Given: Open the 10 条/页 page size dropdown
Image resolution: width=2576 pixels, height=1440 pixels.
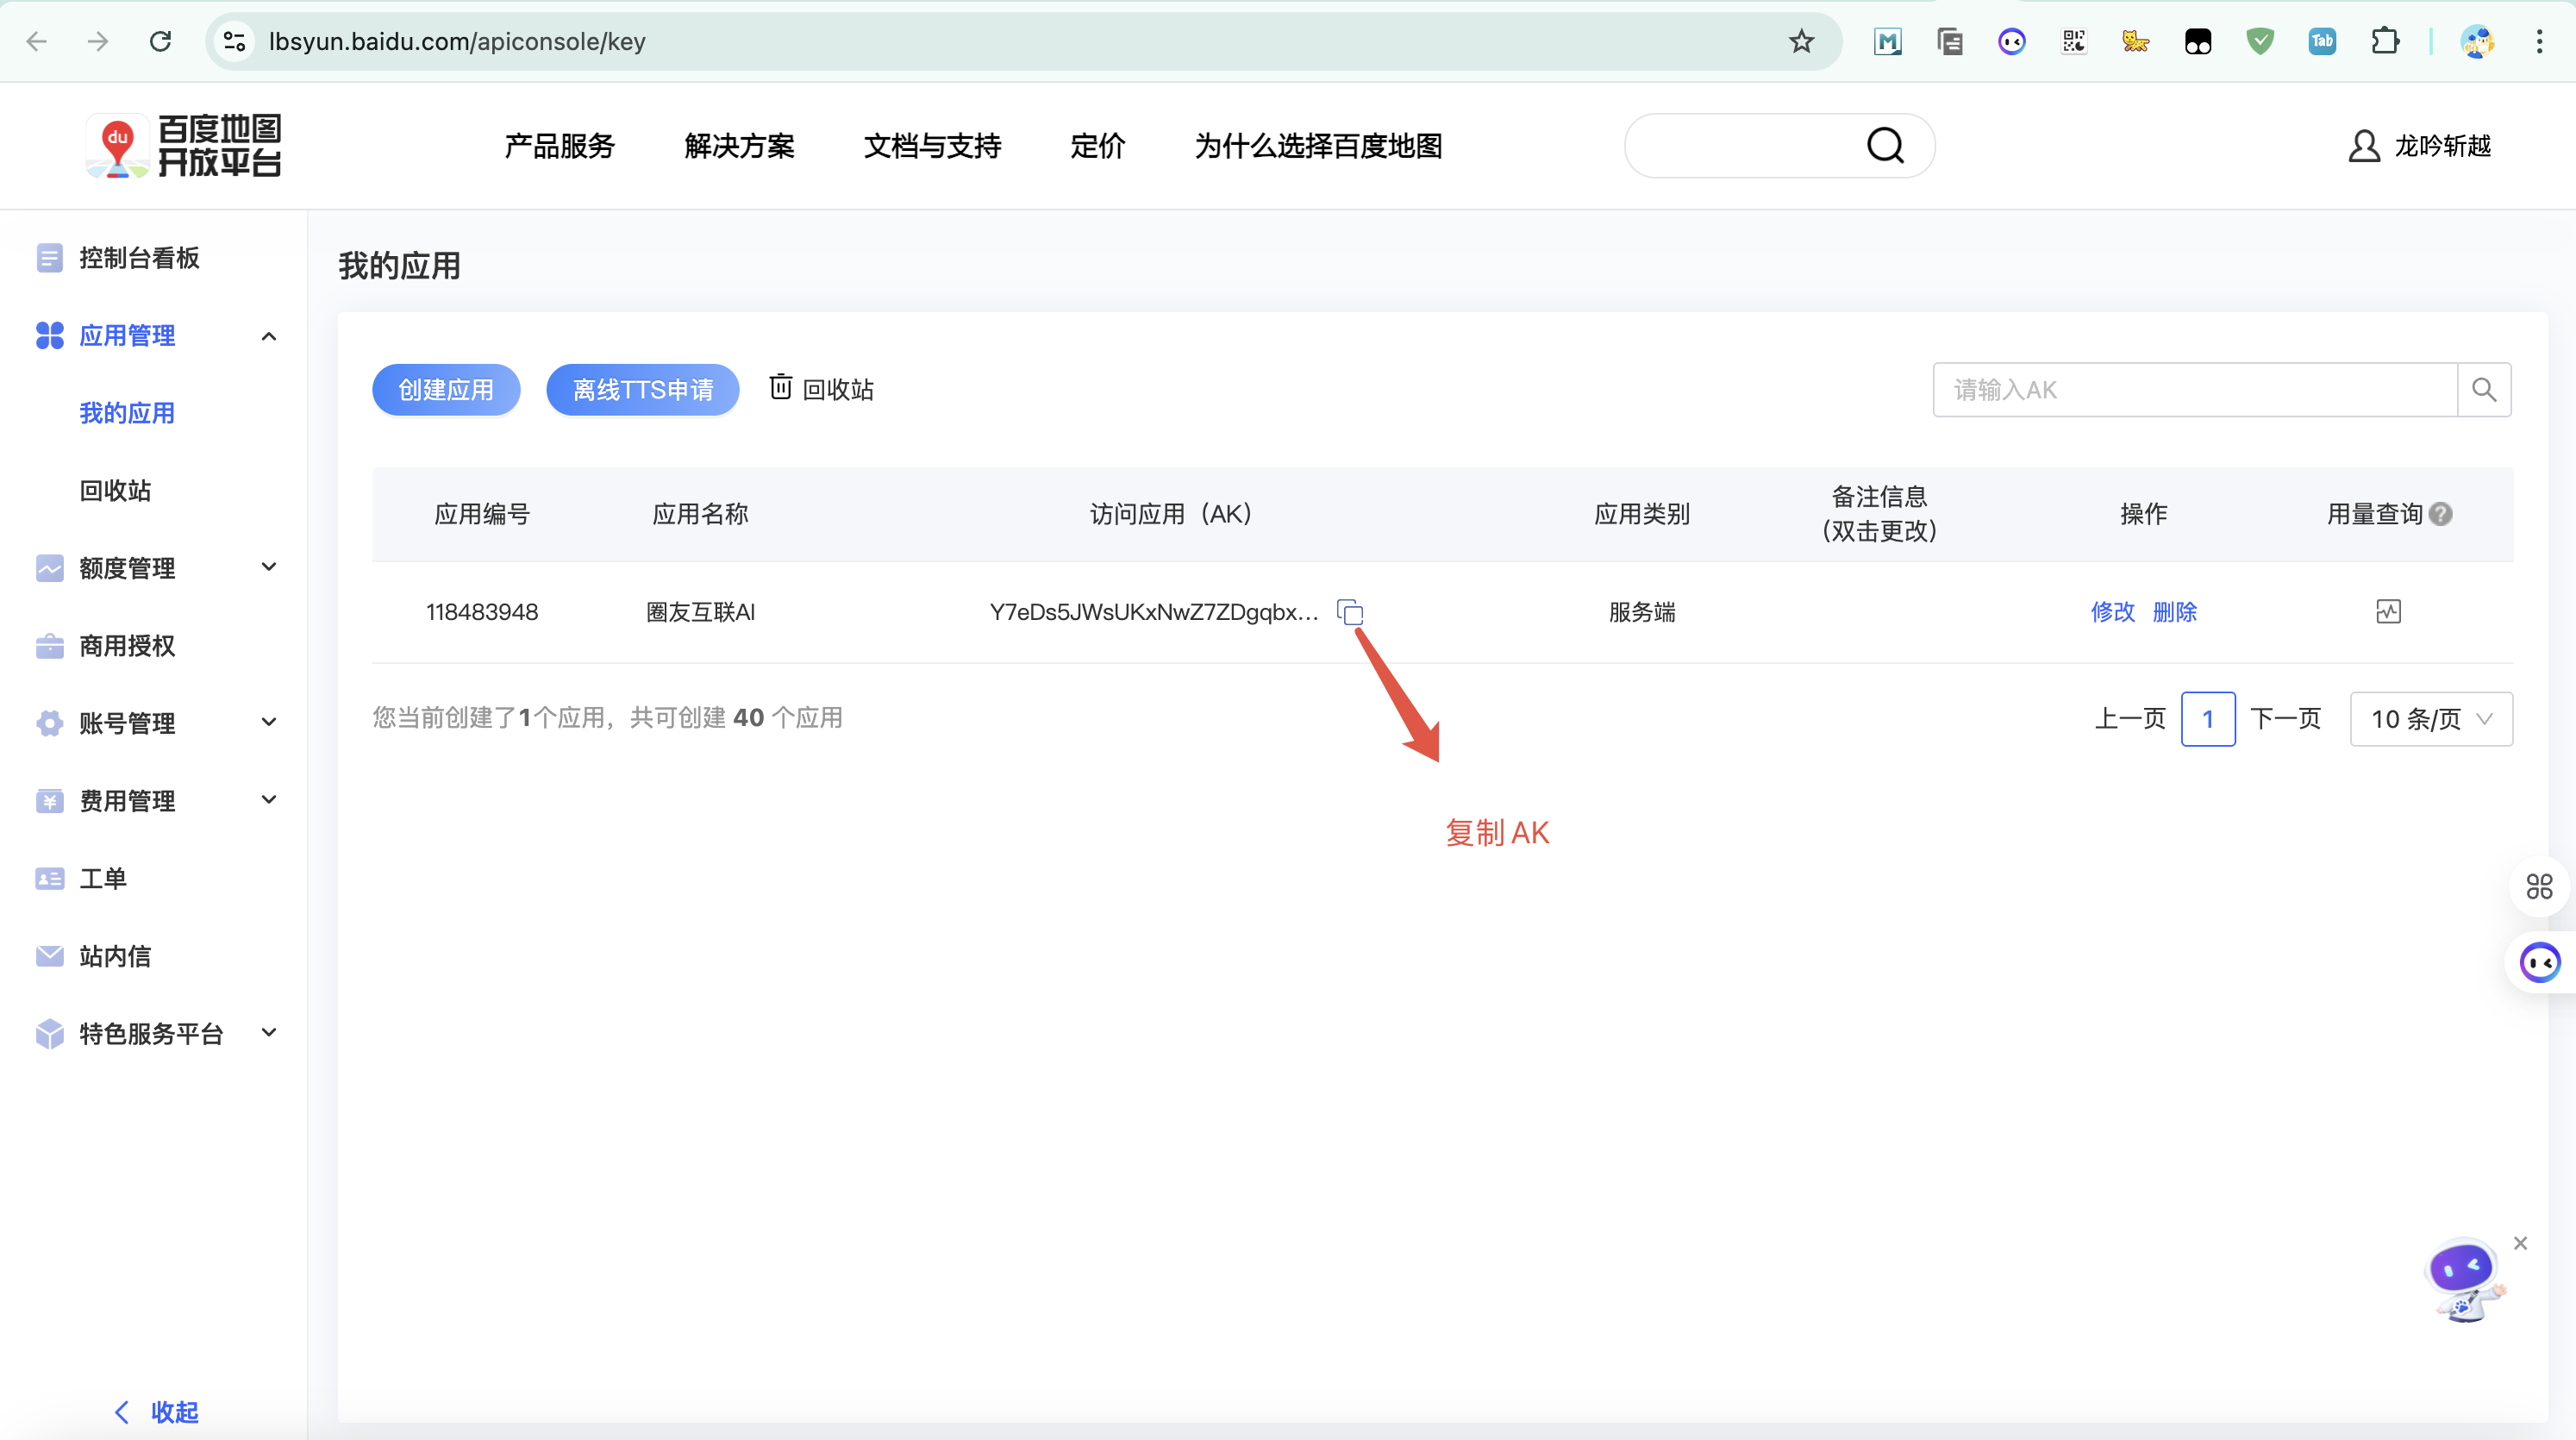Looking at the screenshot, I should (x=2431, y=719).
